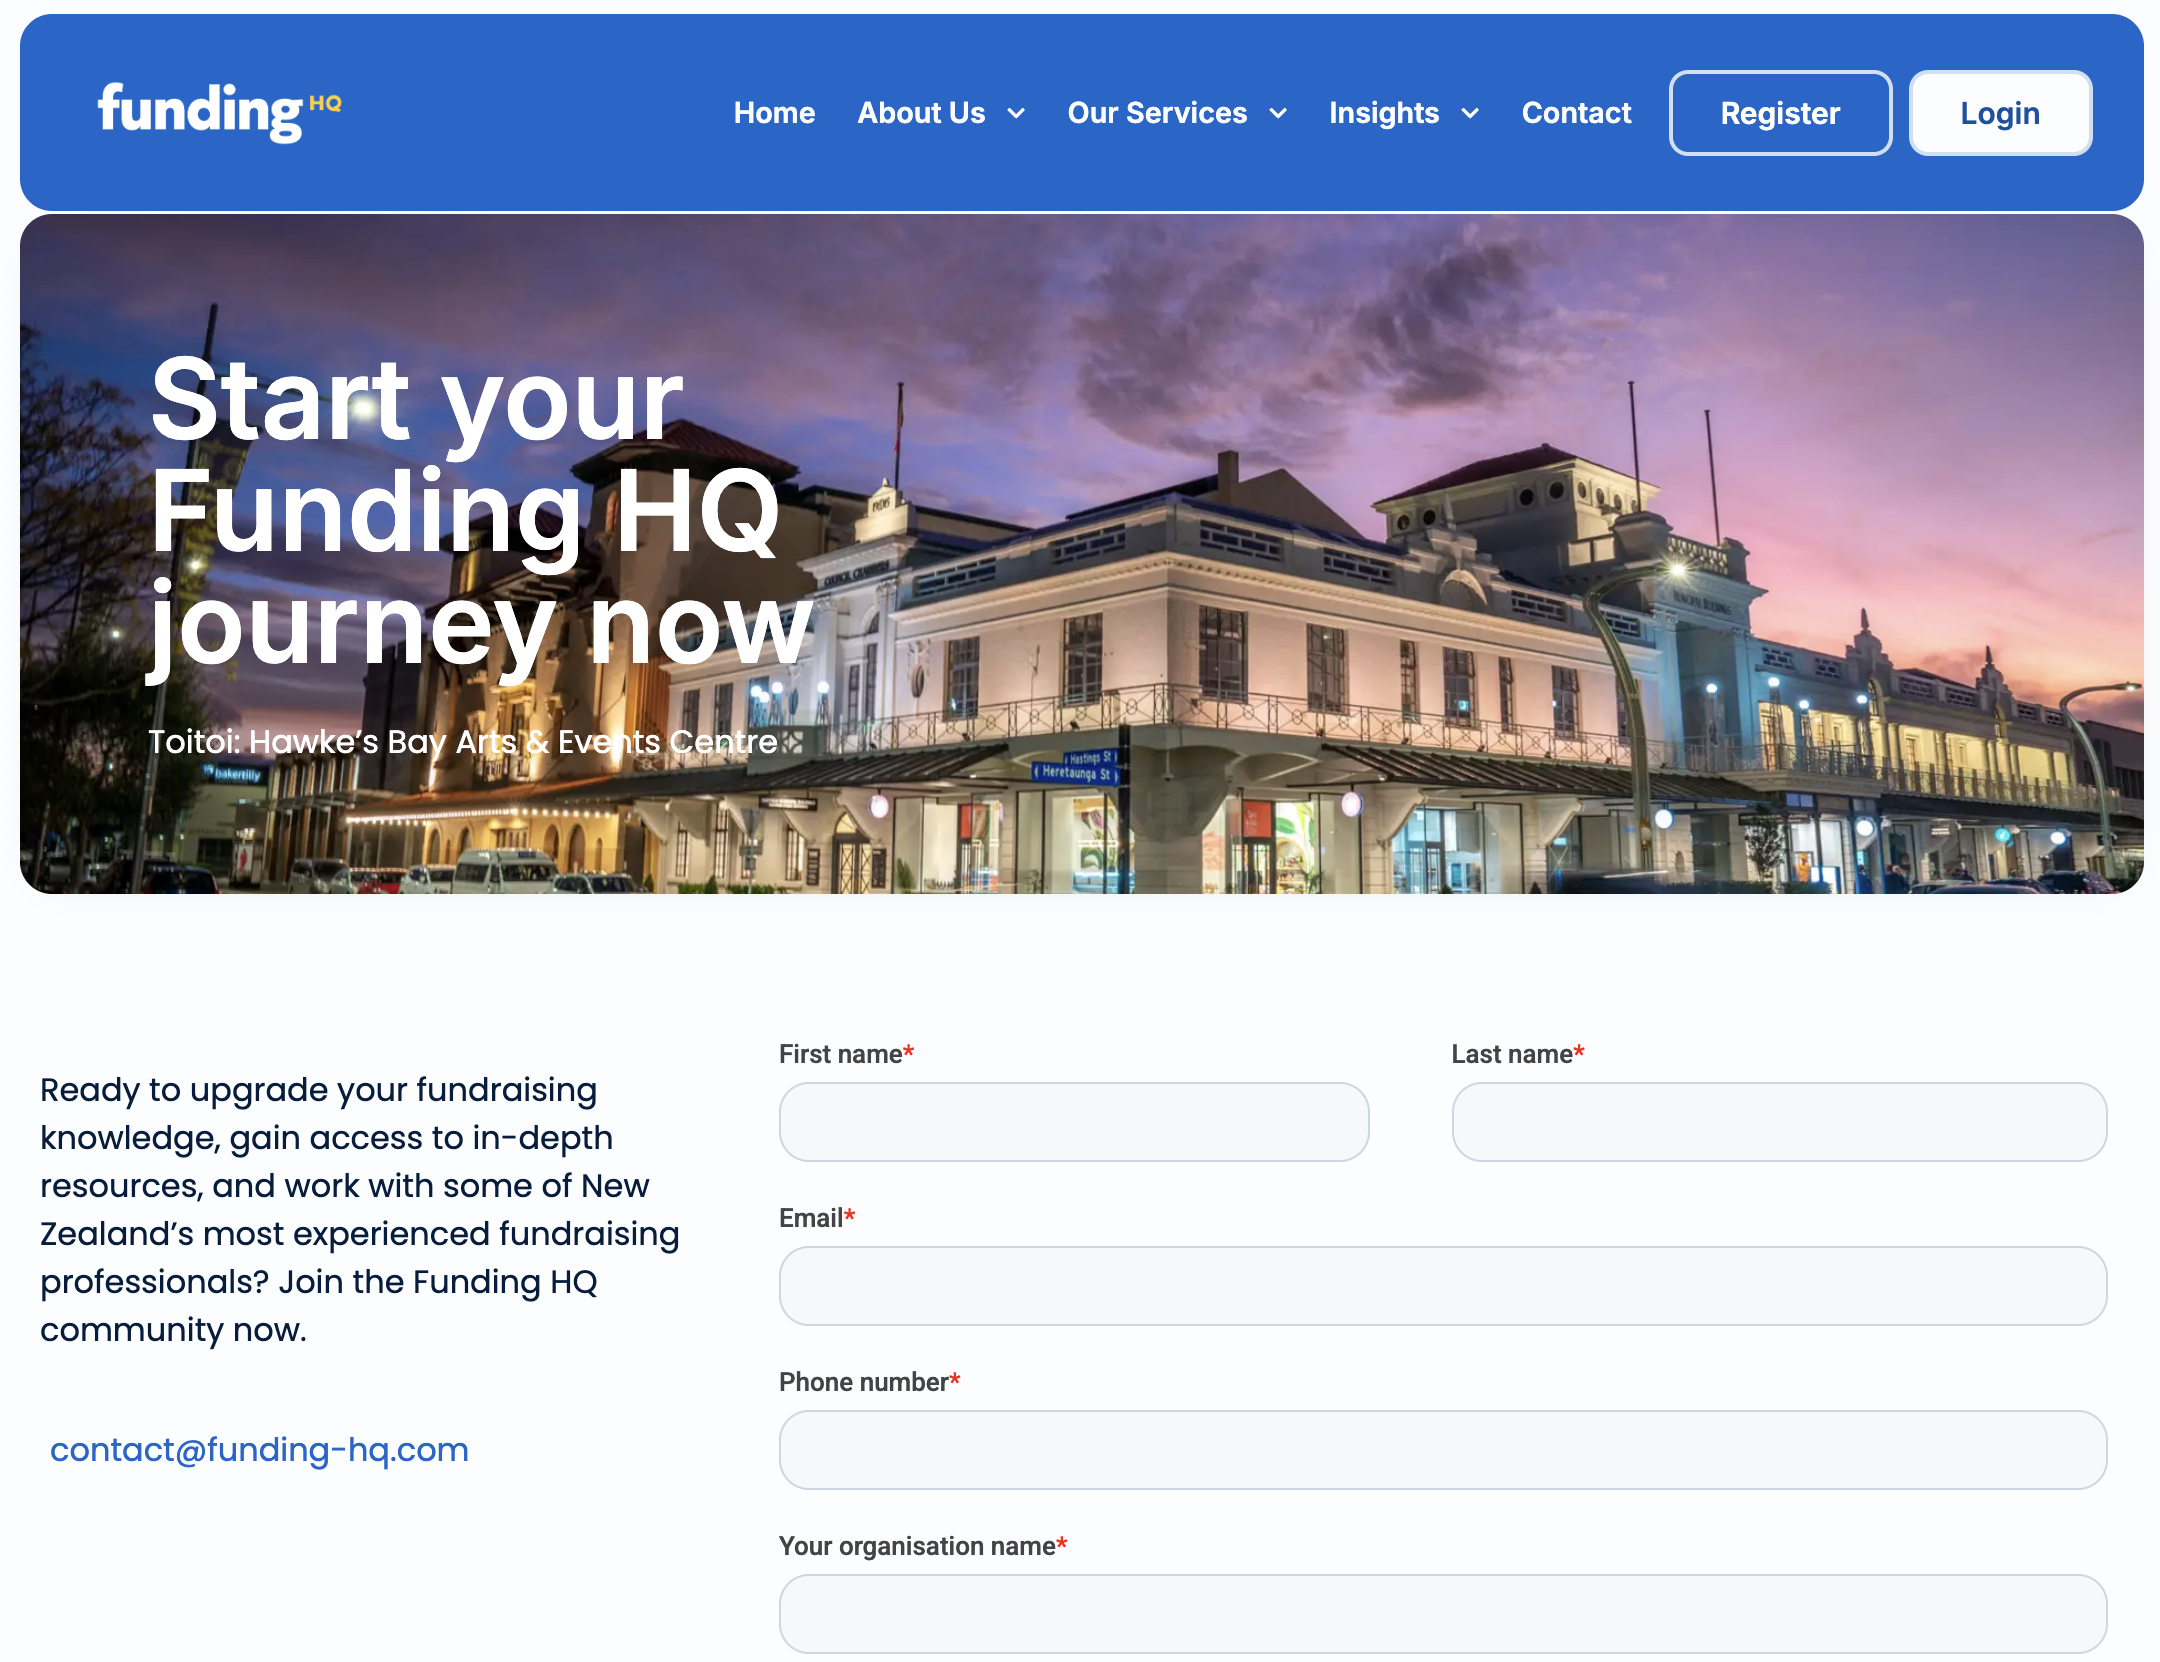Click the Toitoi: Hawke's Bay Arts & Events Centre caption

(463, 742)
